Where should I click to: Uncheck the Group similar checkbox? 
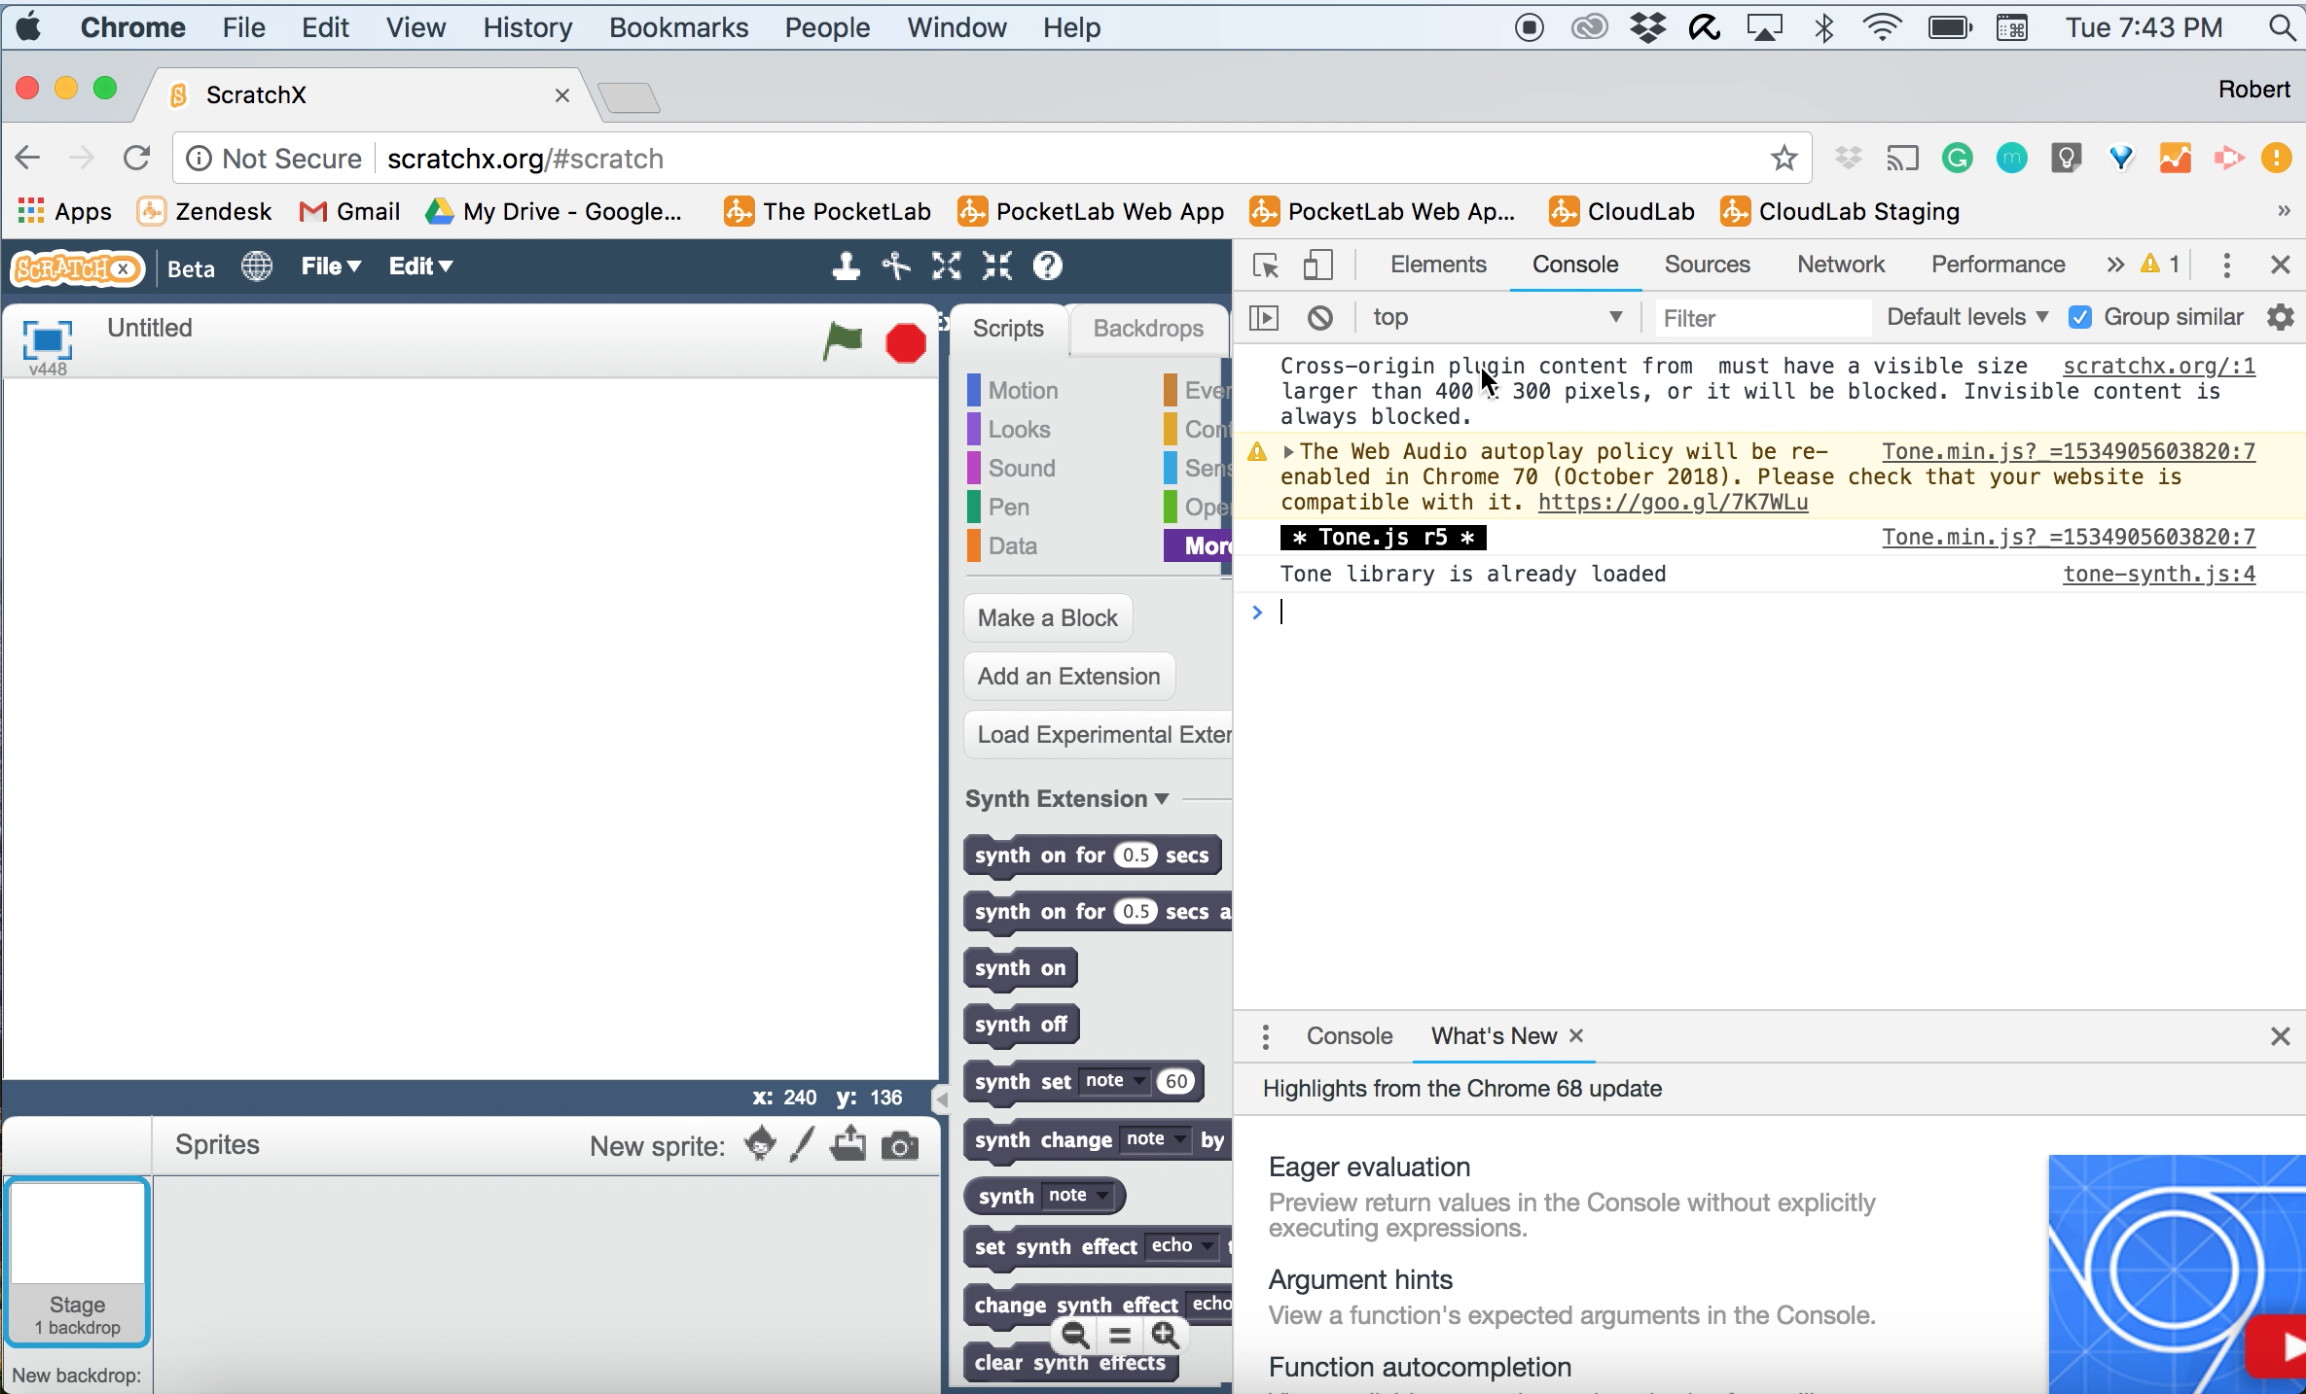pos(2081,316)
